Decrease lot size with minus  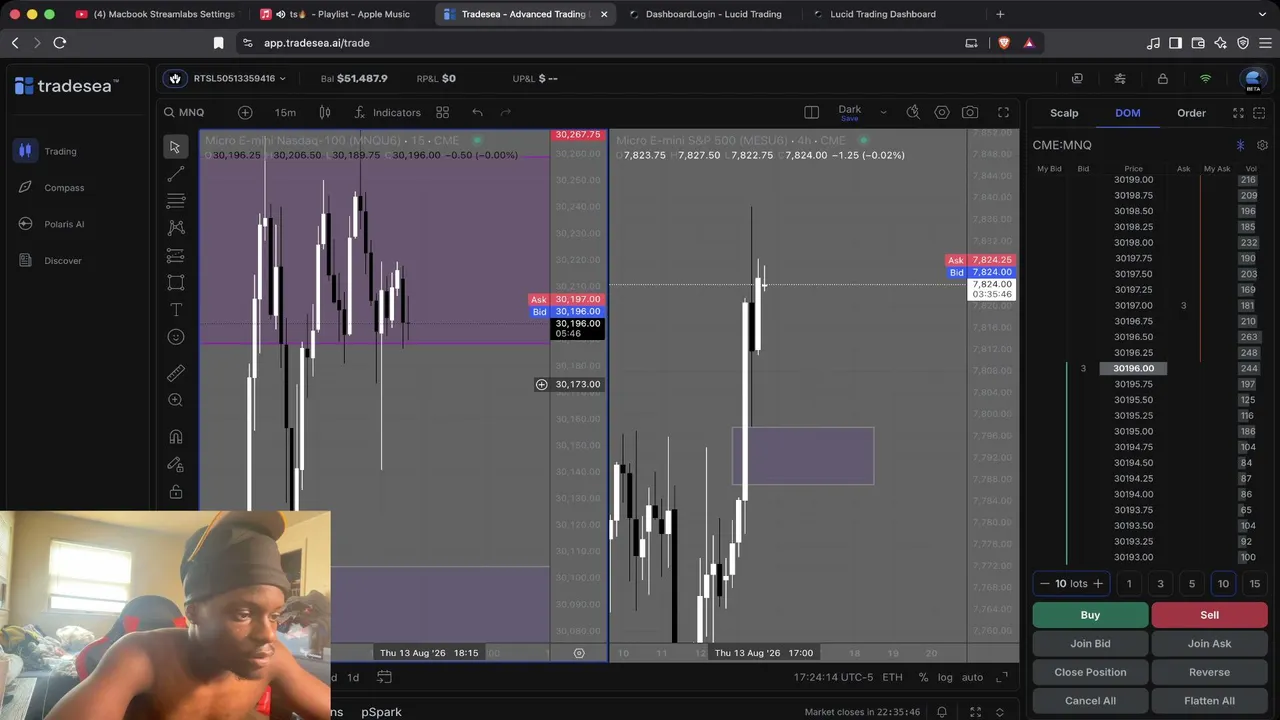[x=1045, y=584]
